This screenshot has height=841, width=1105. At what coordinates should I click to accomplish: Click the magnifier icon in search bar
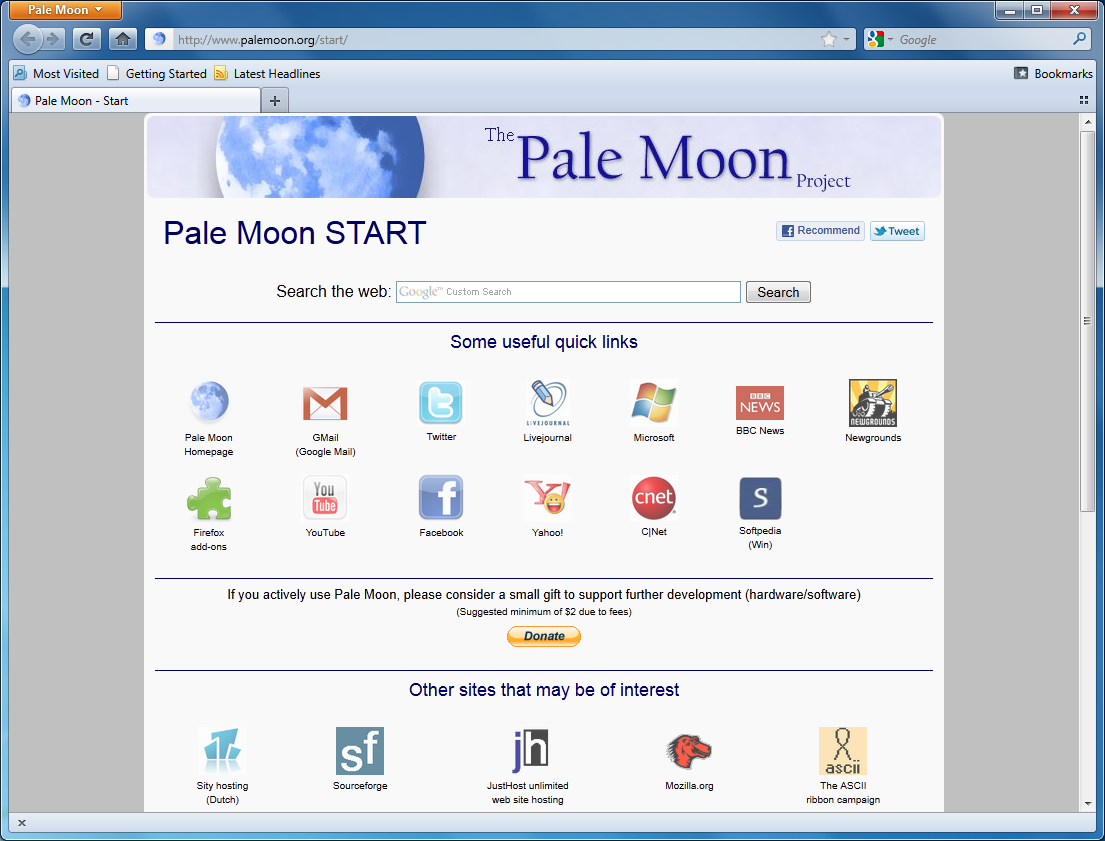(x=1079, y=39)
